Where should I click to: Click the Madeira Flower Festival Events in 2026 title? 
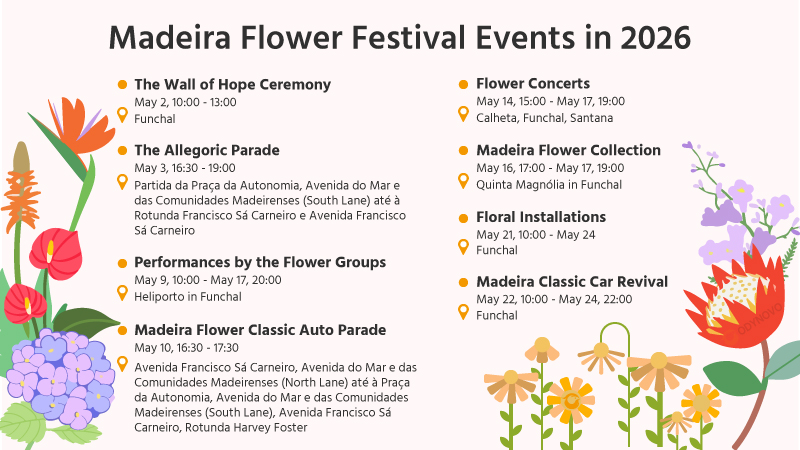coord(400,38)
